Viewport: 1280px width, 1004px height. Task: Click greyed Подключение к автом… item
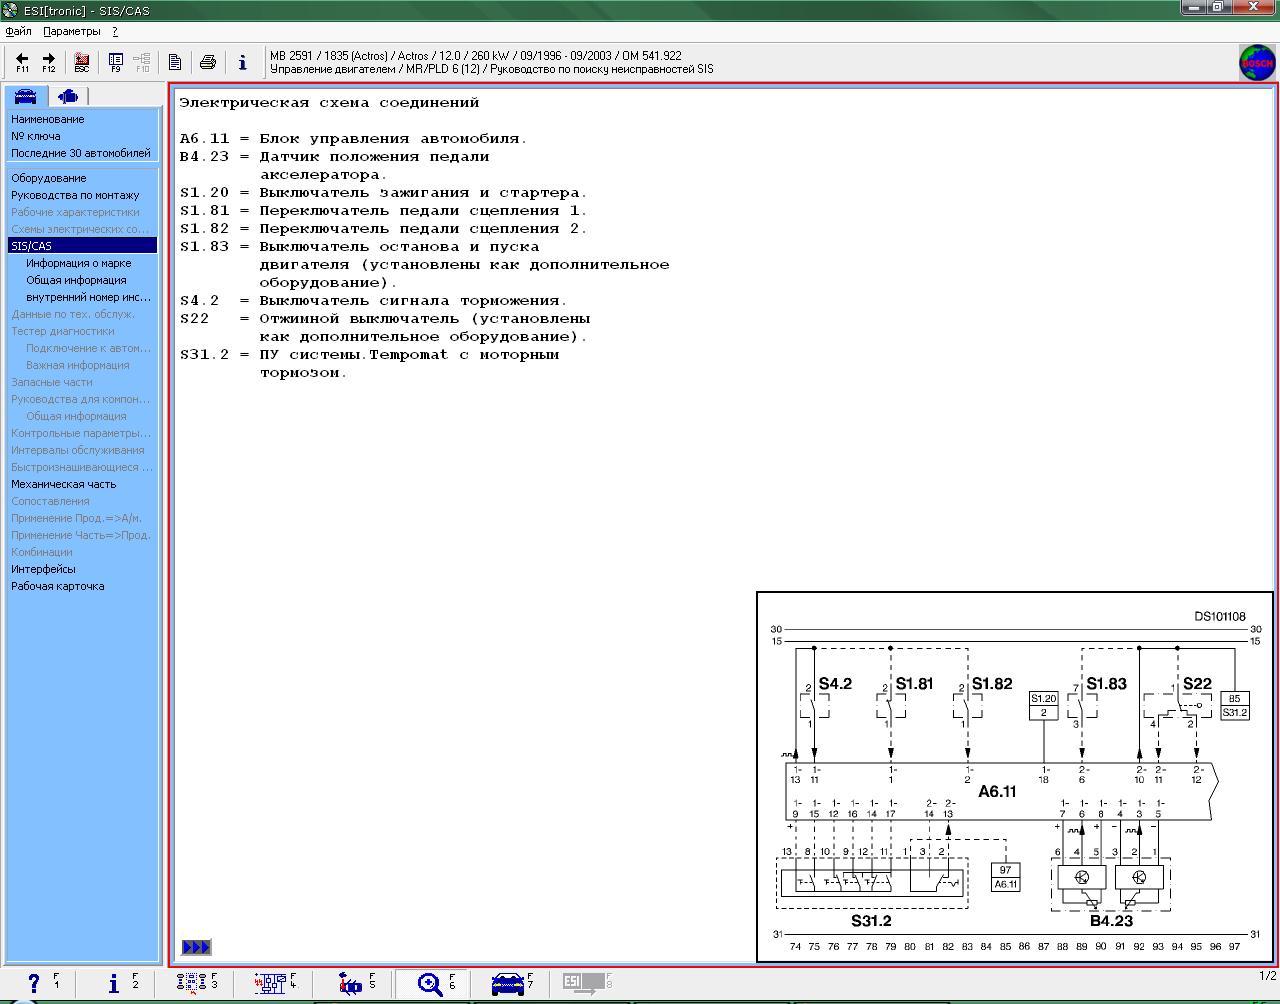(x=89, y=348)
